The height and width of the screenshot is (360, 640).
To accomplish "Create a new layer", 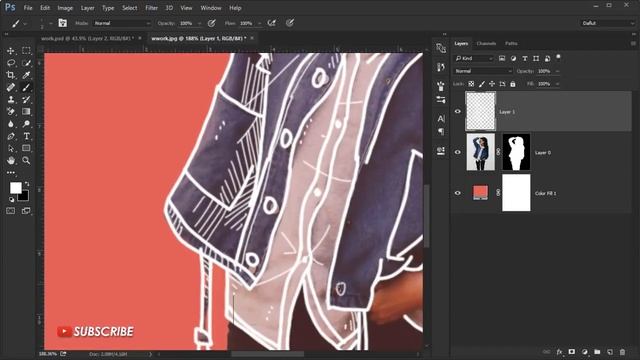I will 610,352.
